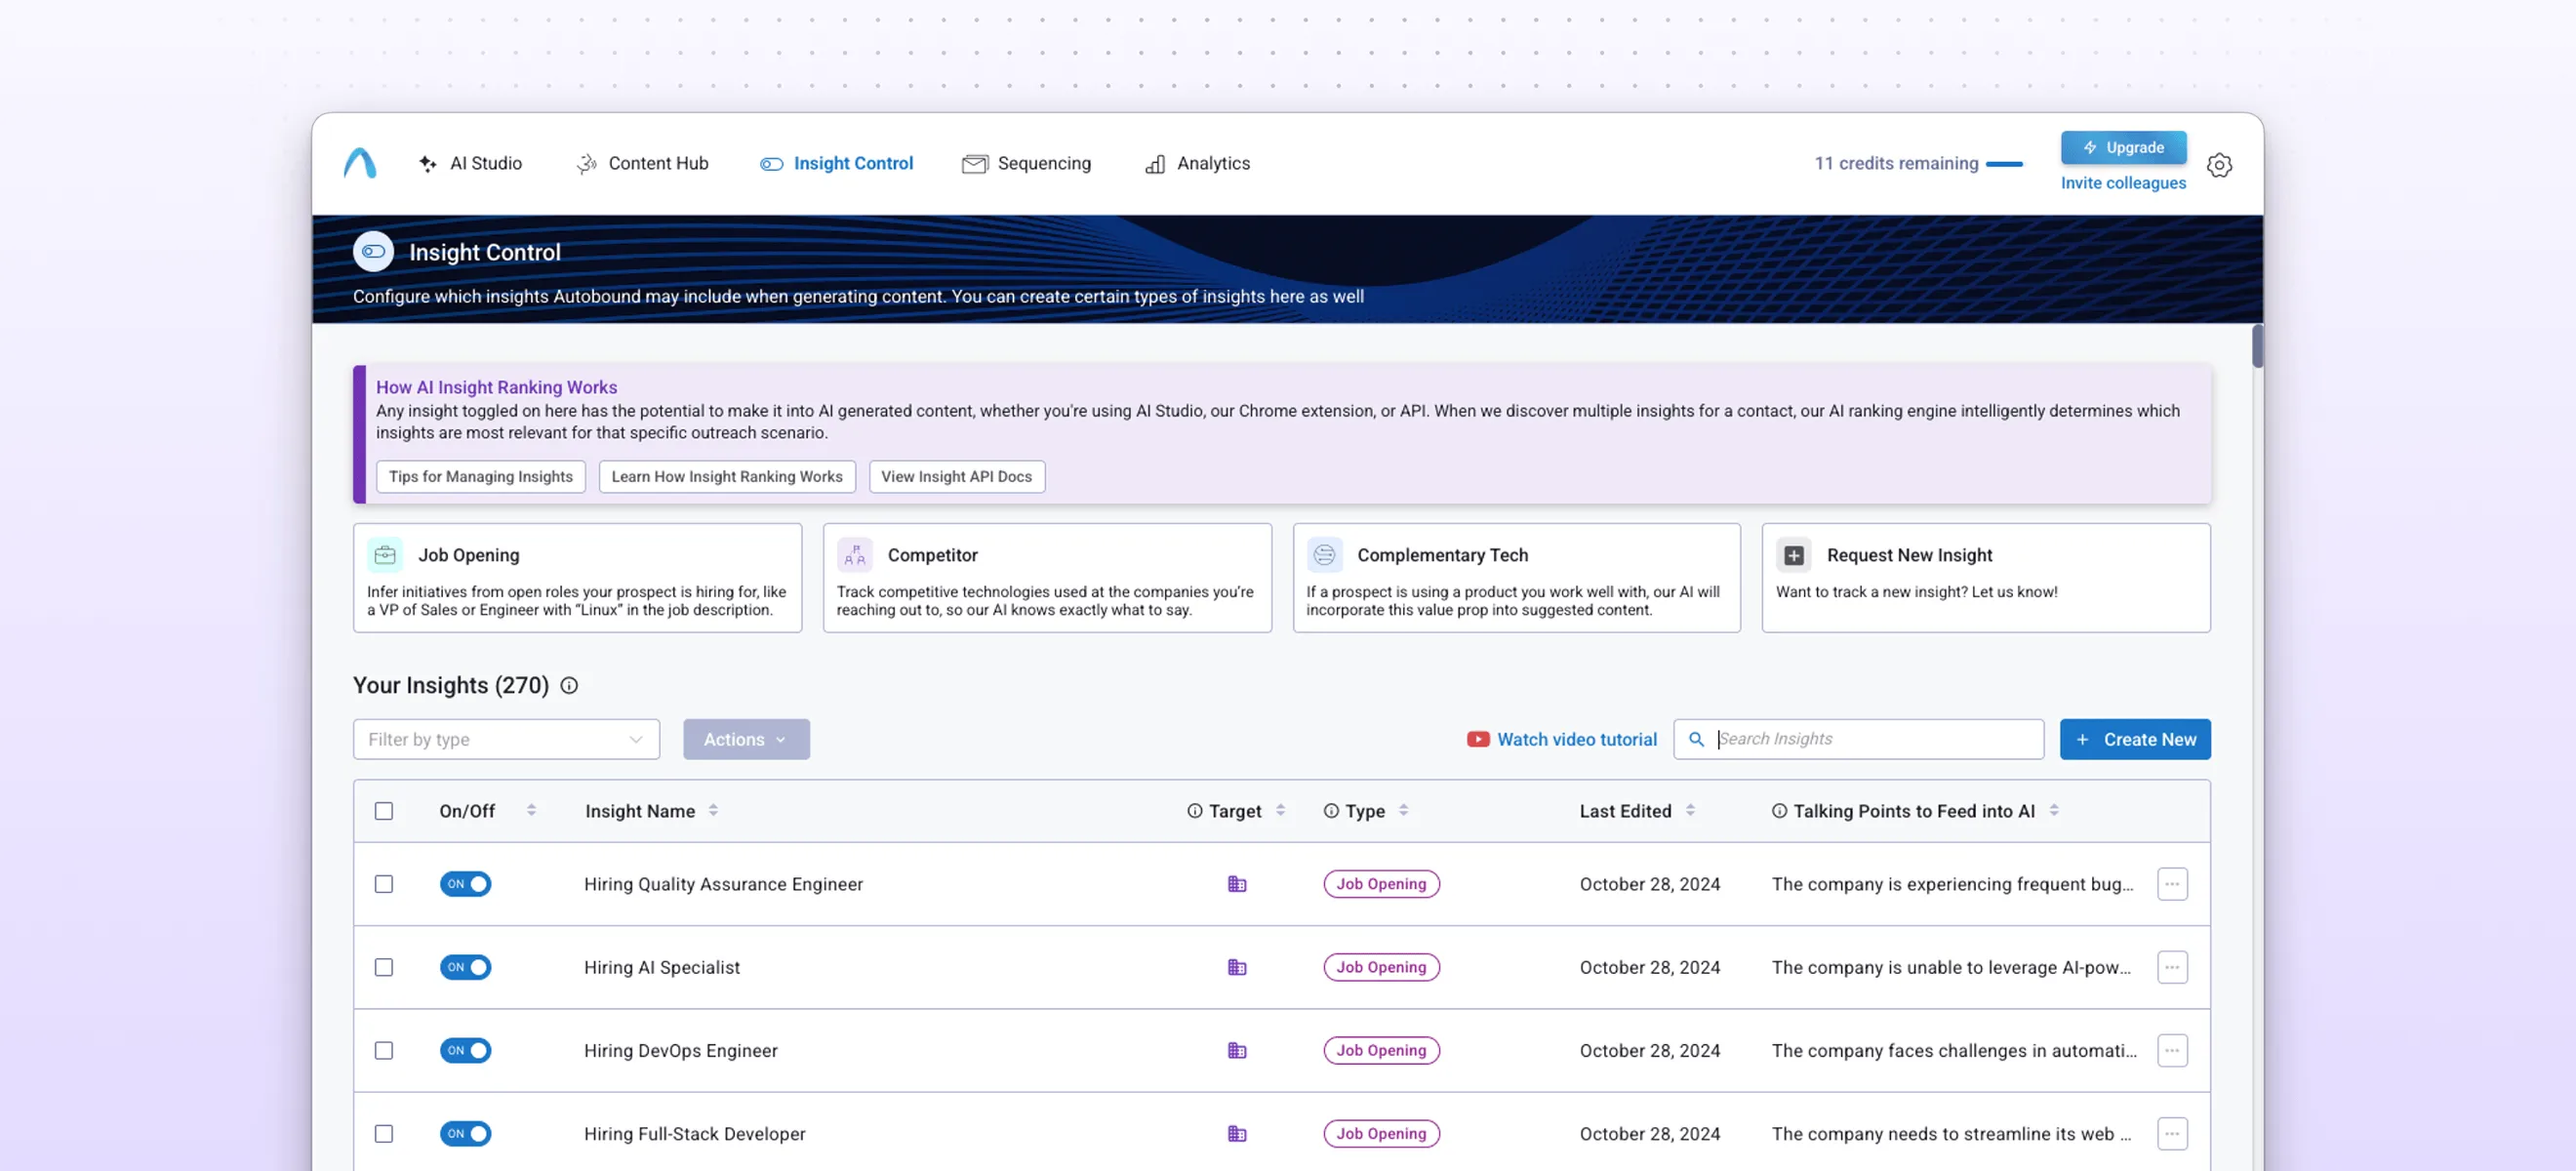Open more options for Hiring DevOps Engineer
Screen dimensions: 2576x1171
(x=2172, y=1050)
